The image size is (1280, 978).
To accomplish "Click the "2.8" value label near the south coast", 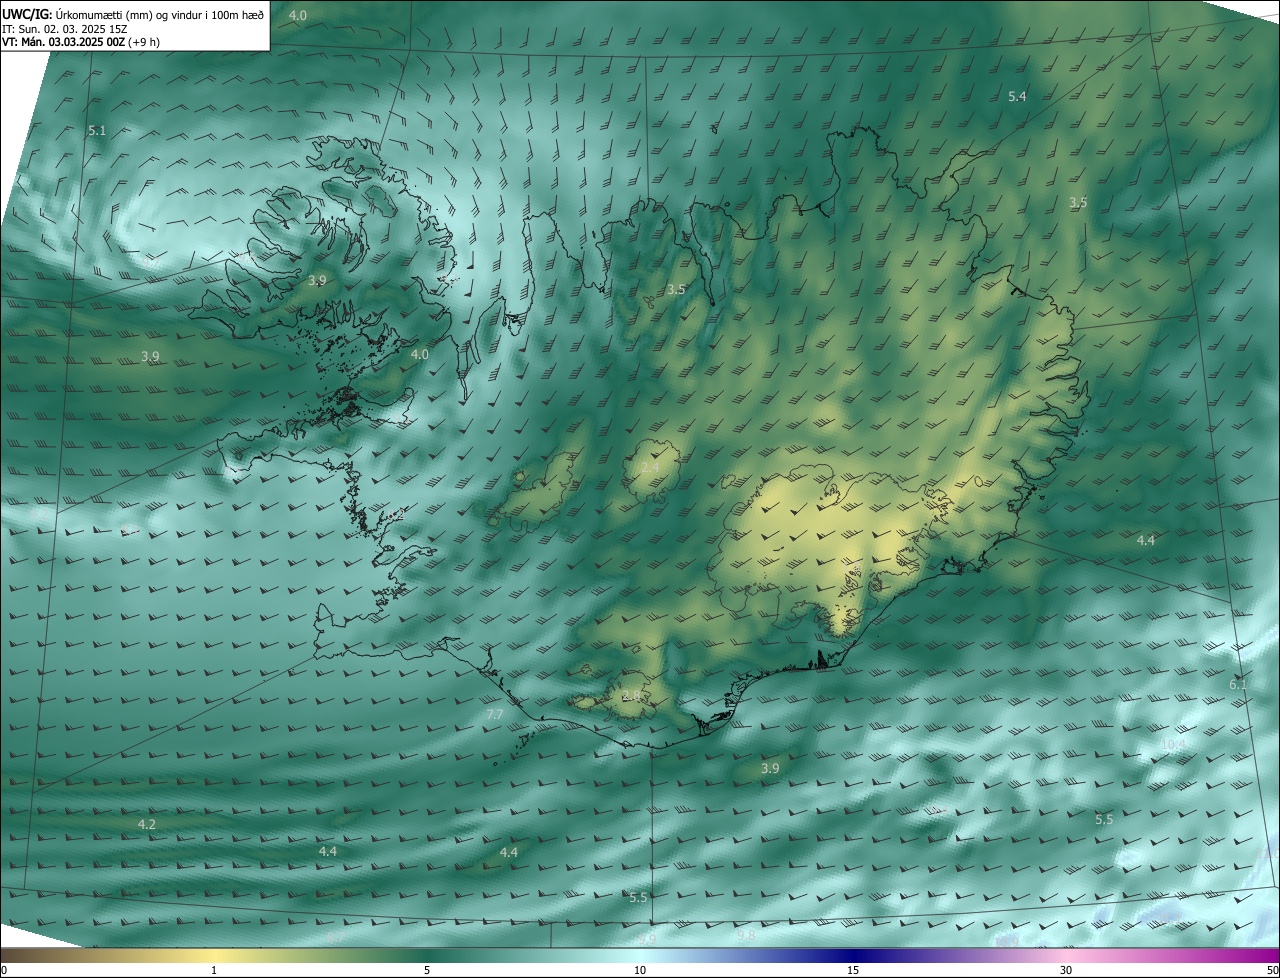I will (x=631, y=695).
